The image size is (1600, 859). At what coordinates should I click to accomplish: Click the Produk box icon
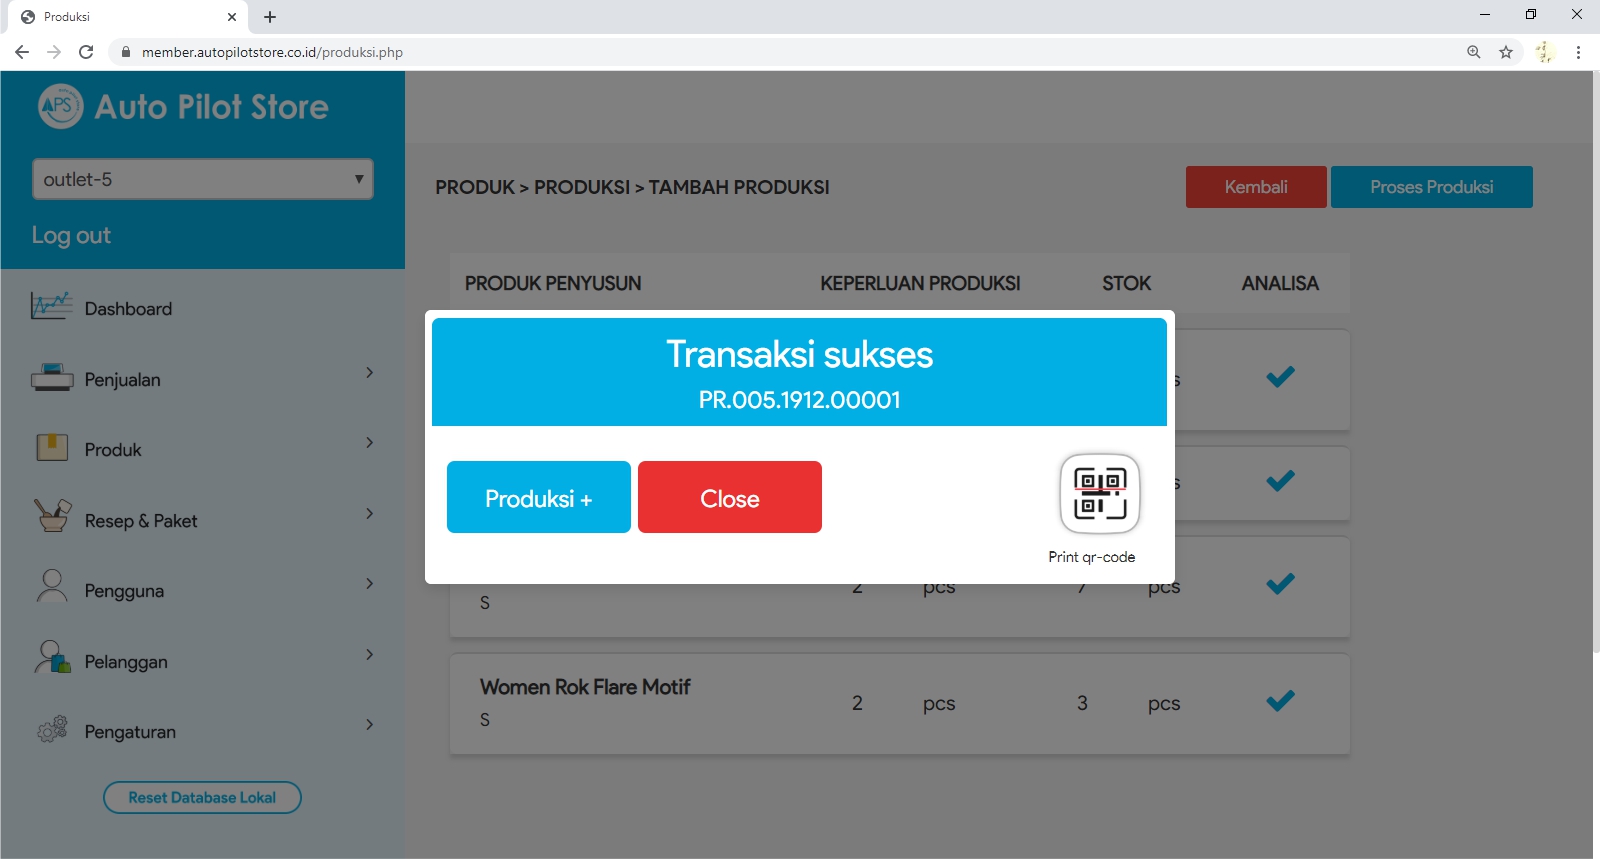click(52, 448)
